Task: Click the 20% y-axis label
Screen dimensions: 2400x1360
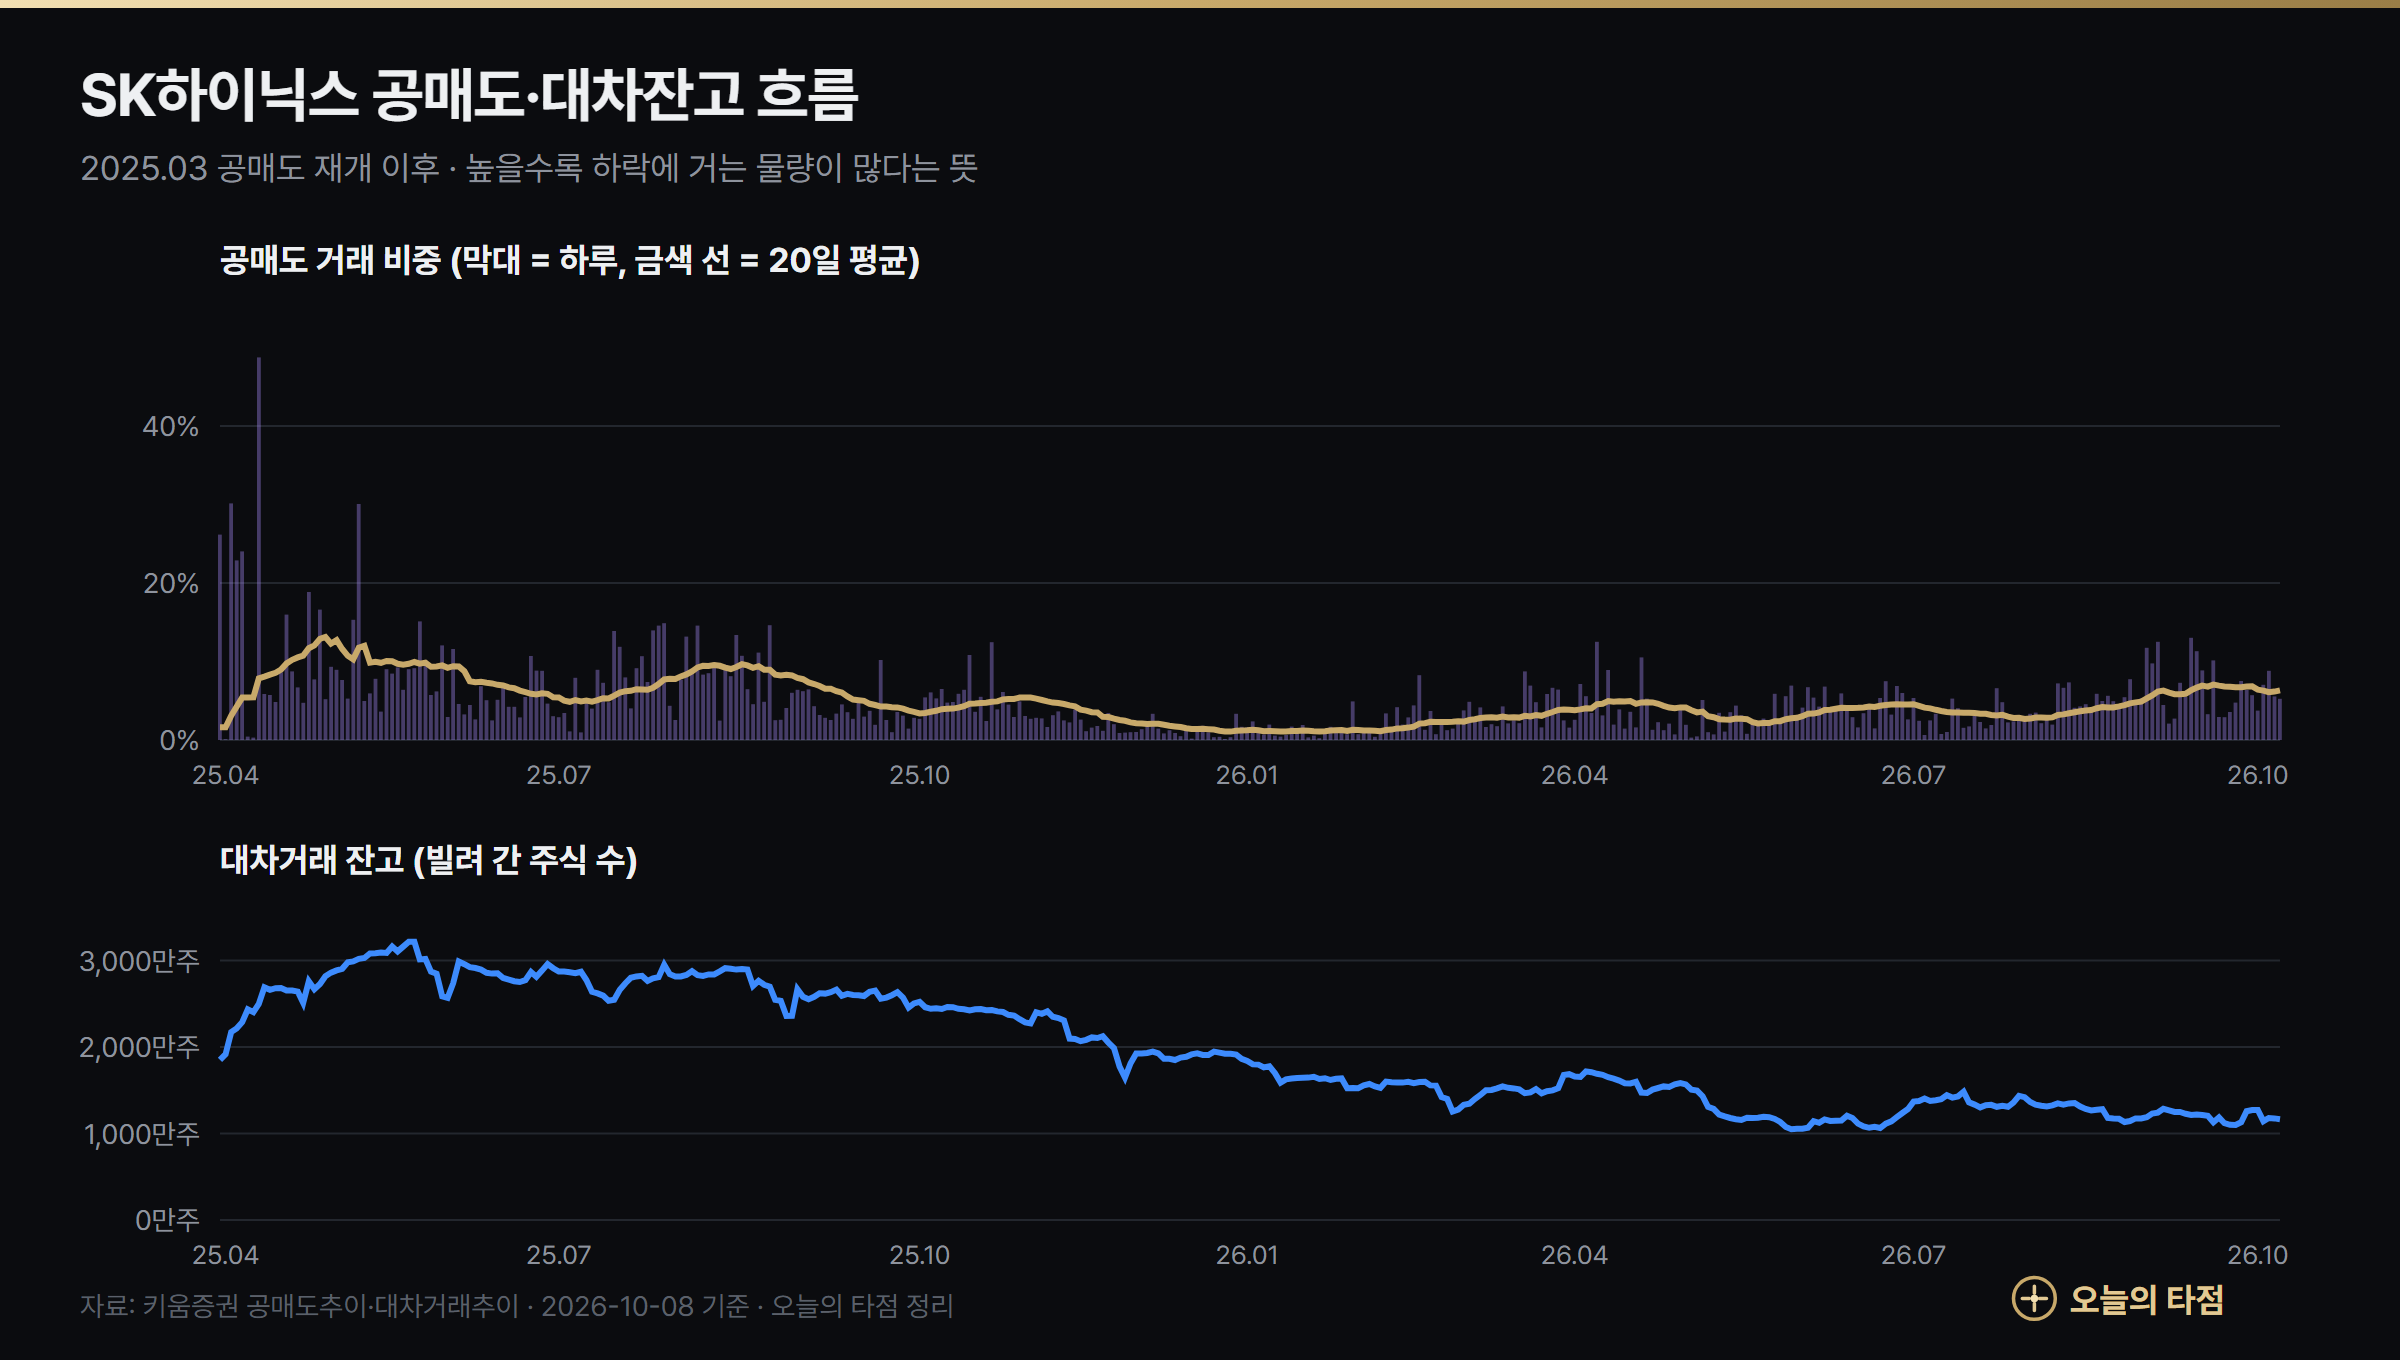Action: point(171,584)
